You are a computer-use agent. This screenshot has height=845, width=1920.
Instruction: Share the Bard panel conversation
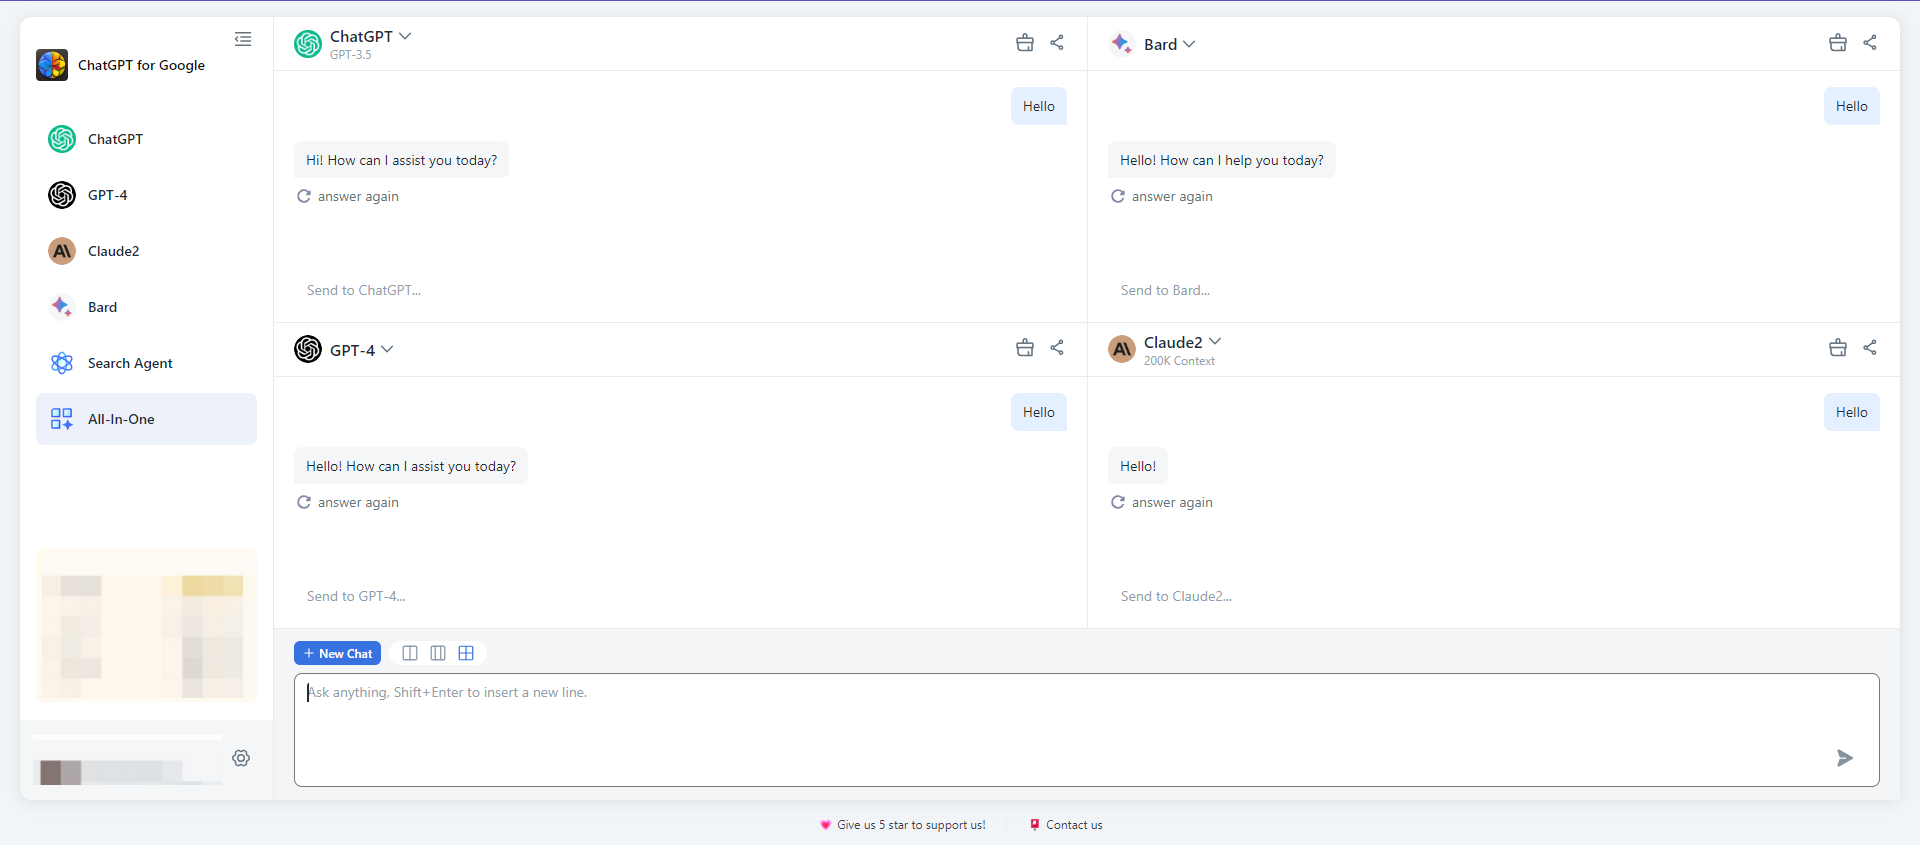(1870, 42)
